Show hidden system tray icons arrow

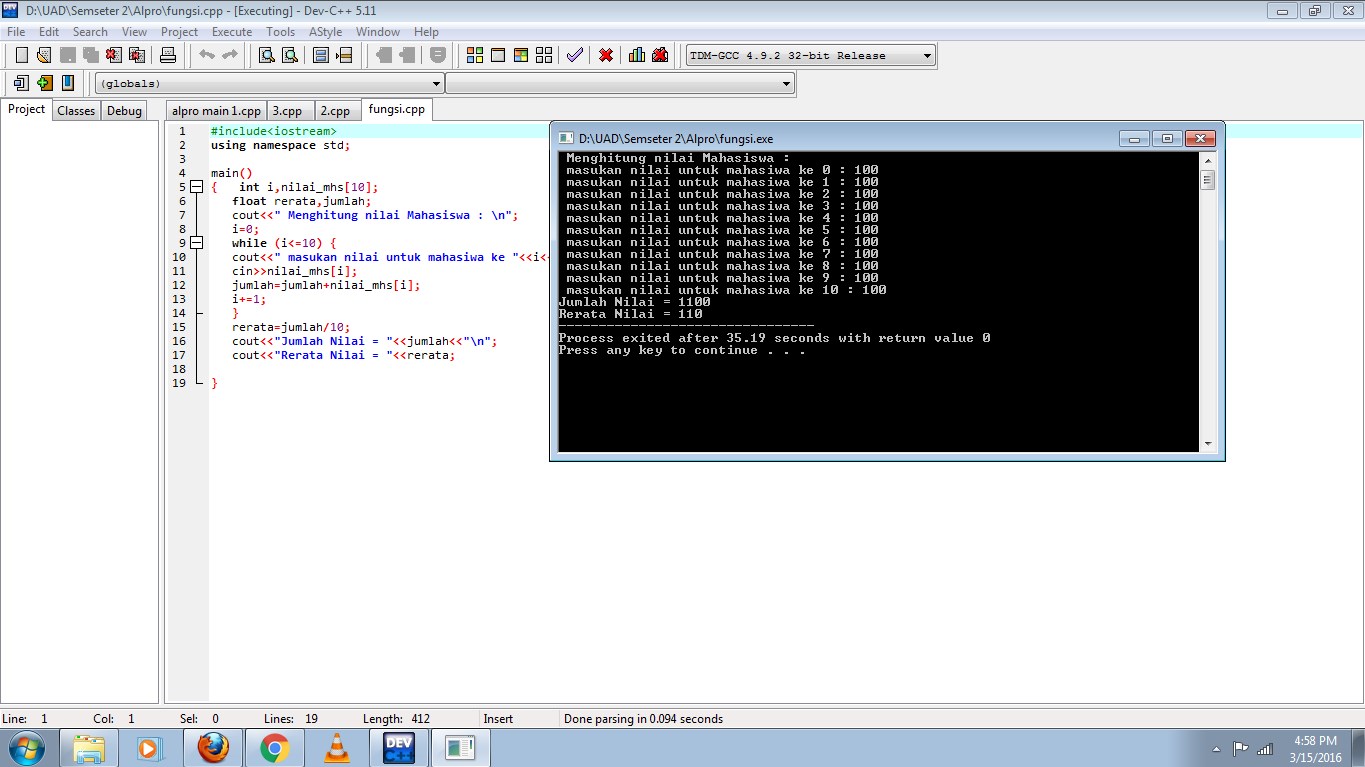point(1216,748)
